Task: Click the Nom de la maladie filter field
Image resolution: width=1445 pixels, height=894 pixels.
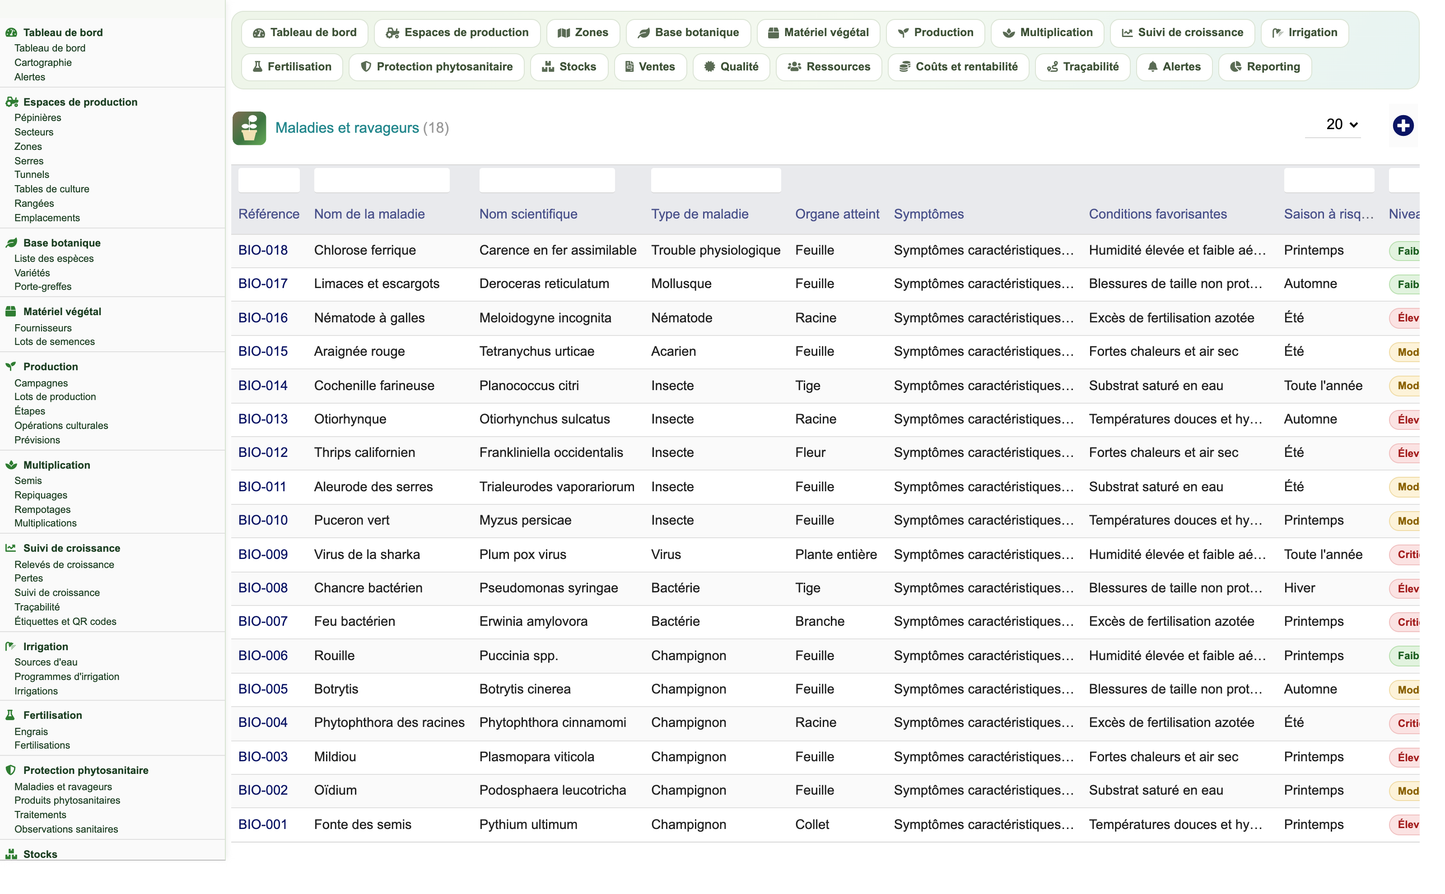Action: tap(382, 180)
